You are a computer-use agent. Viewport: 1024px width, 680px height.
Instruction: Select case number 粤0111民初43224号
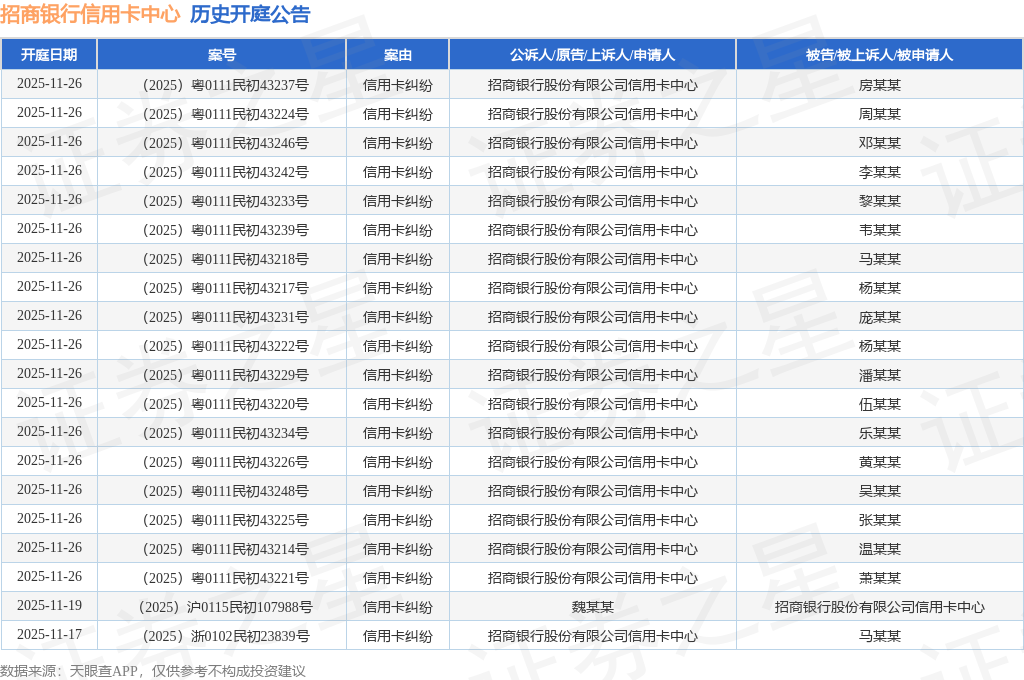(225, 114)
